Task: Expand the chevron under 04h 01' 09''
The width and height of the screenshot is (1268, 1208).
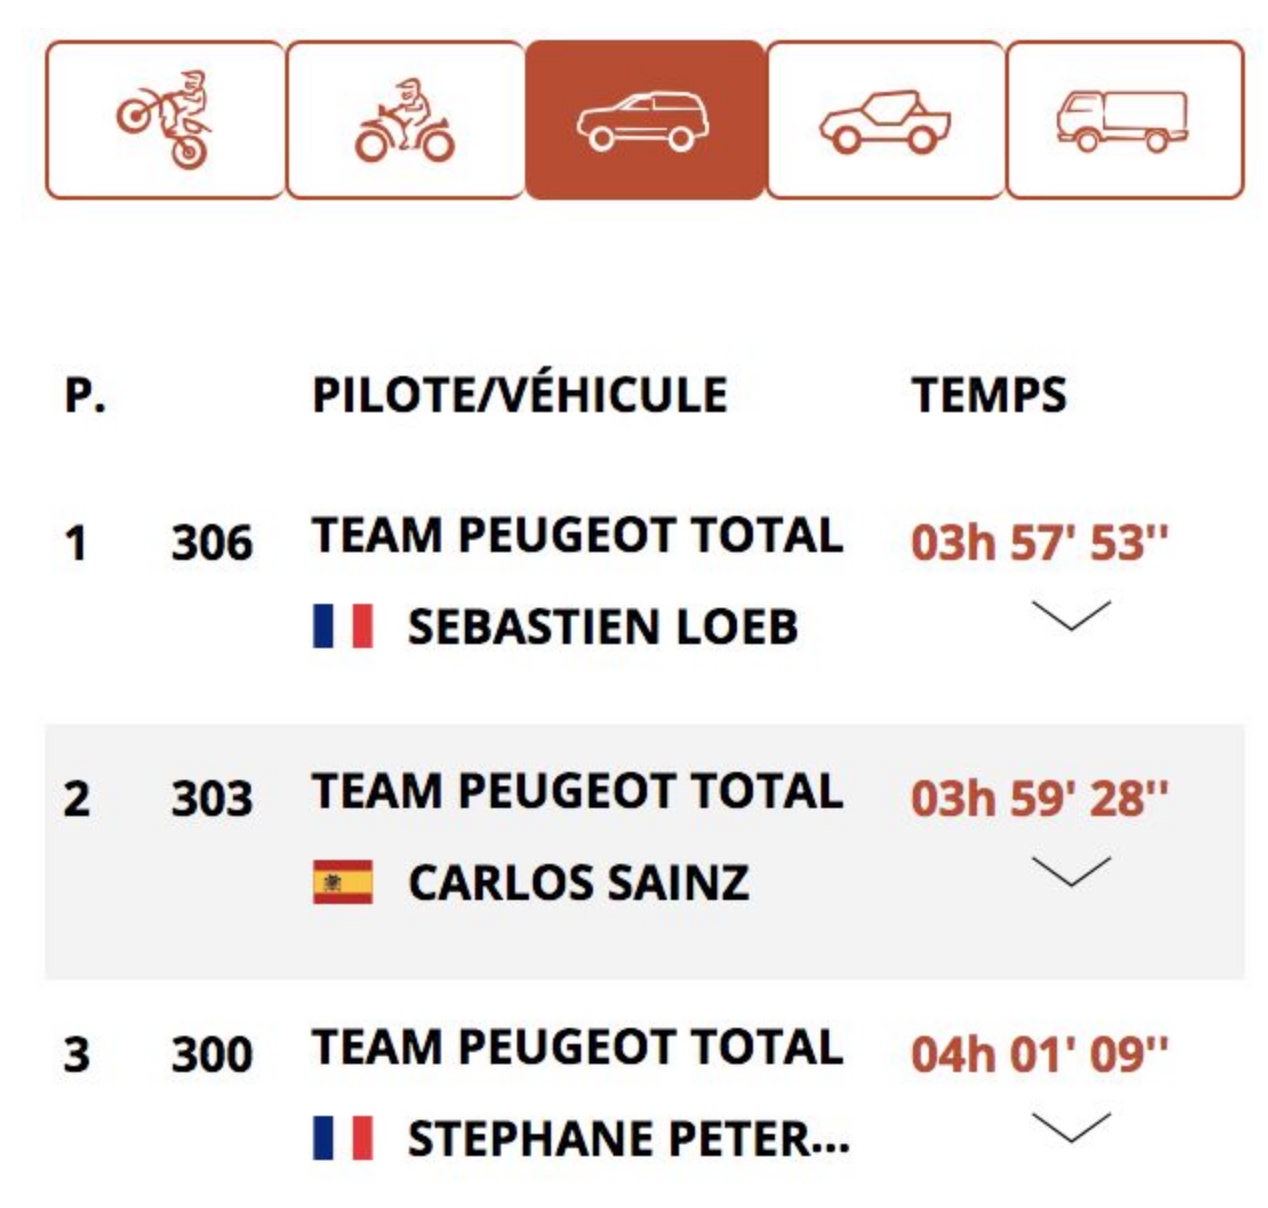Action: [1071, 1127]
